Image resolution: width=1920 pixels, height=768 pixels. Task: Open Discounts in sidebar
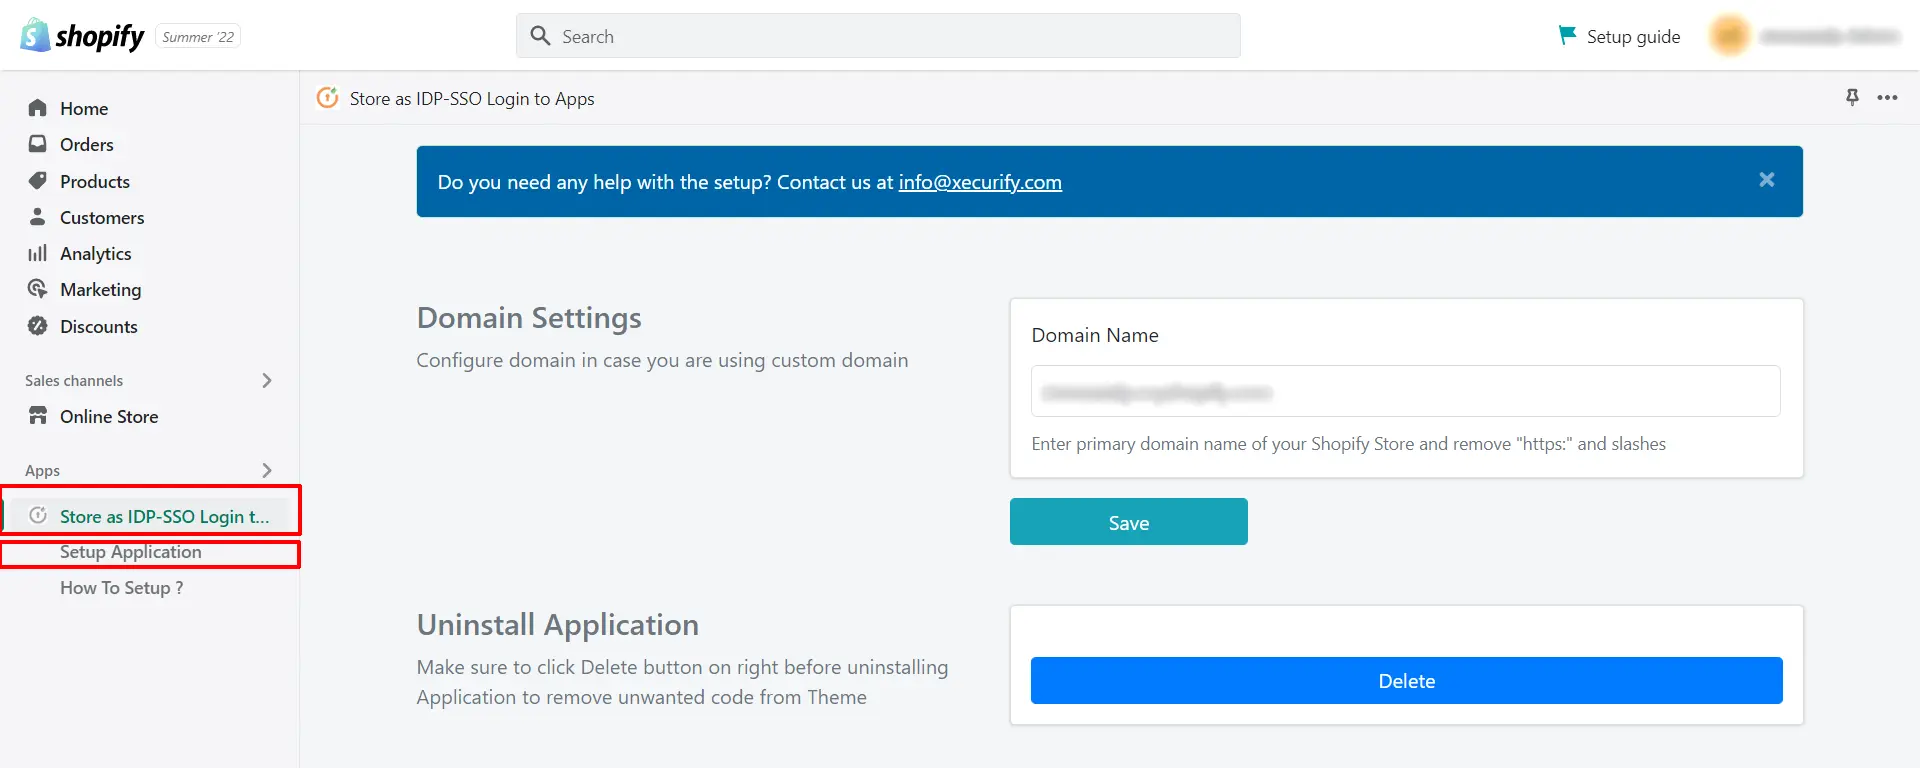[99, 326]
